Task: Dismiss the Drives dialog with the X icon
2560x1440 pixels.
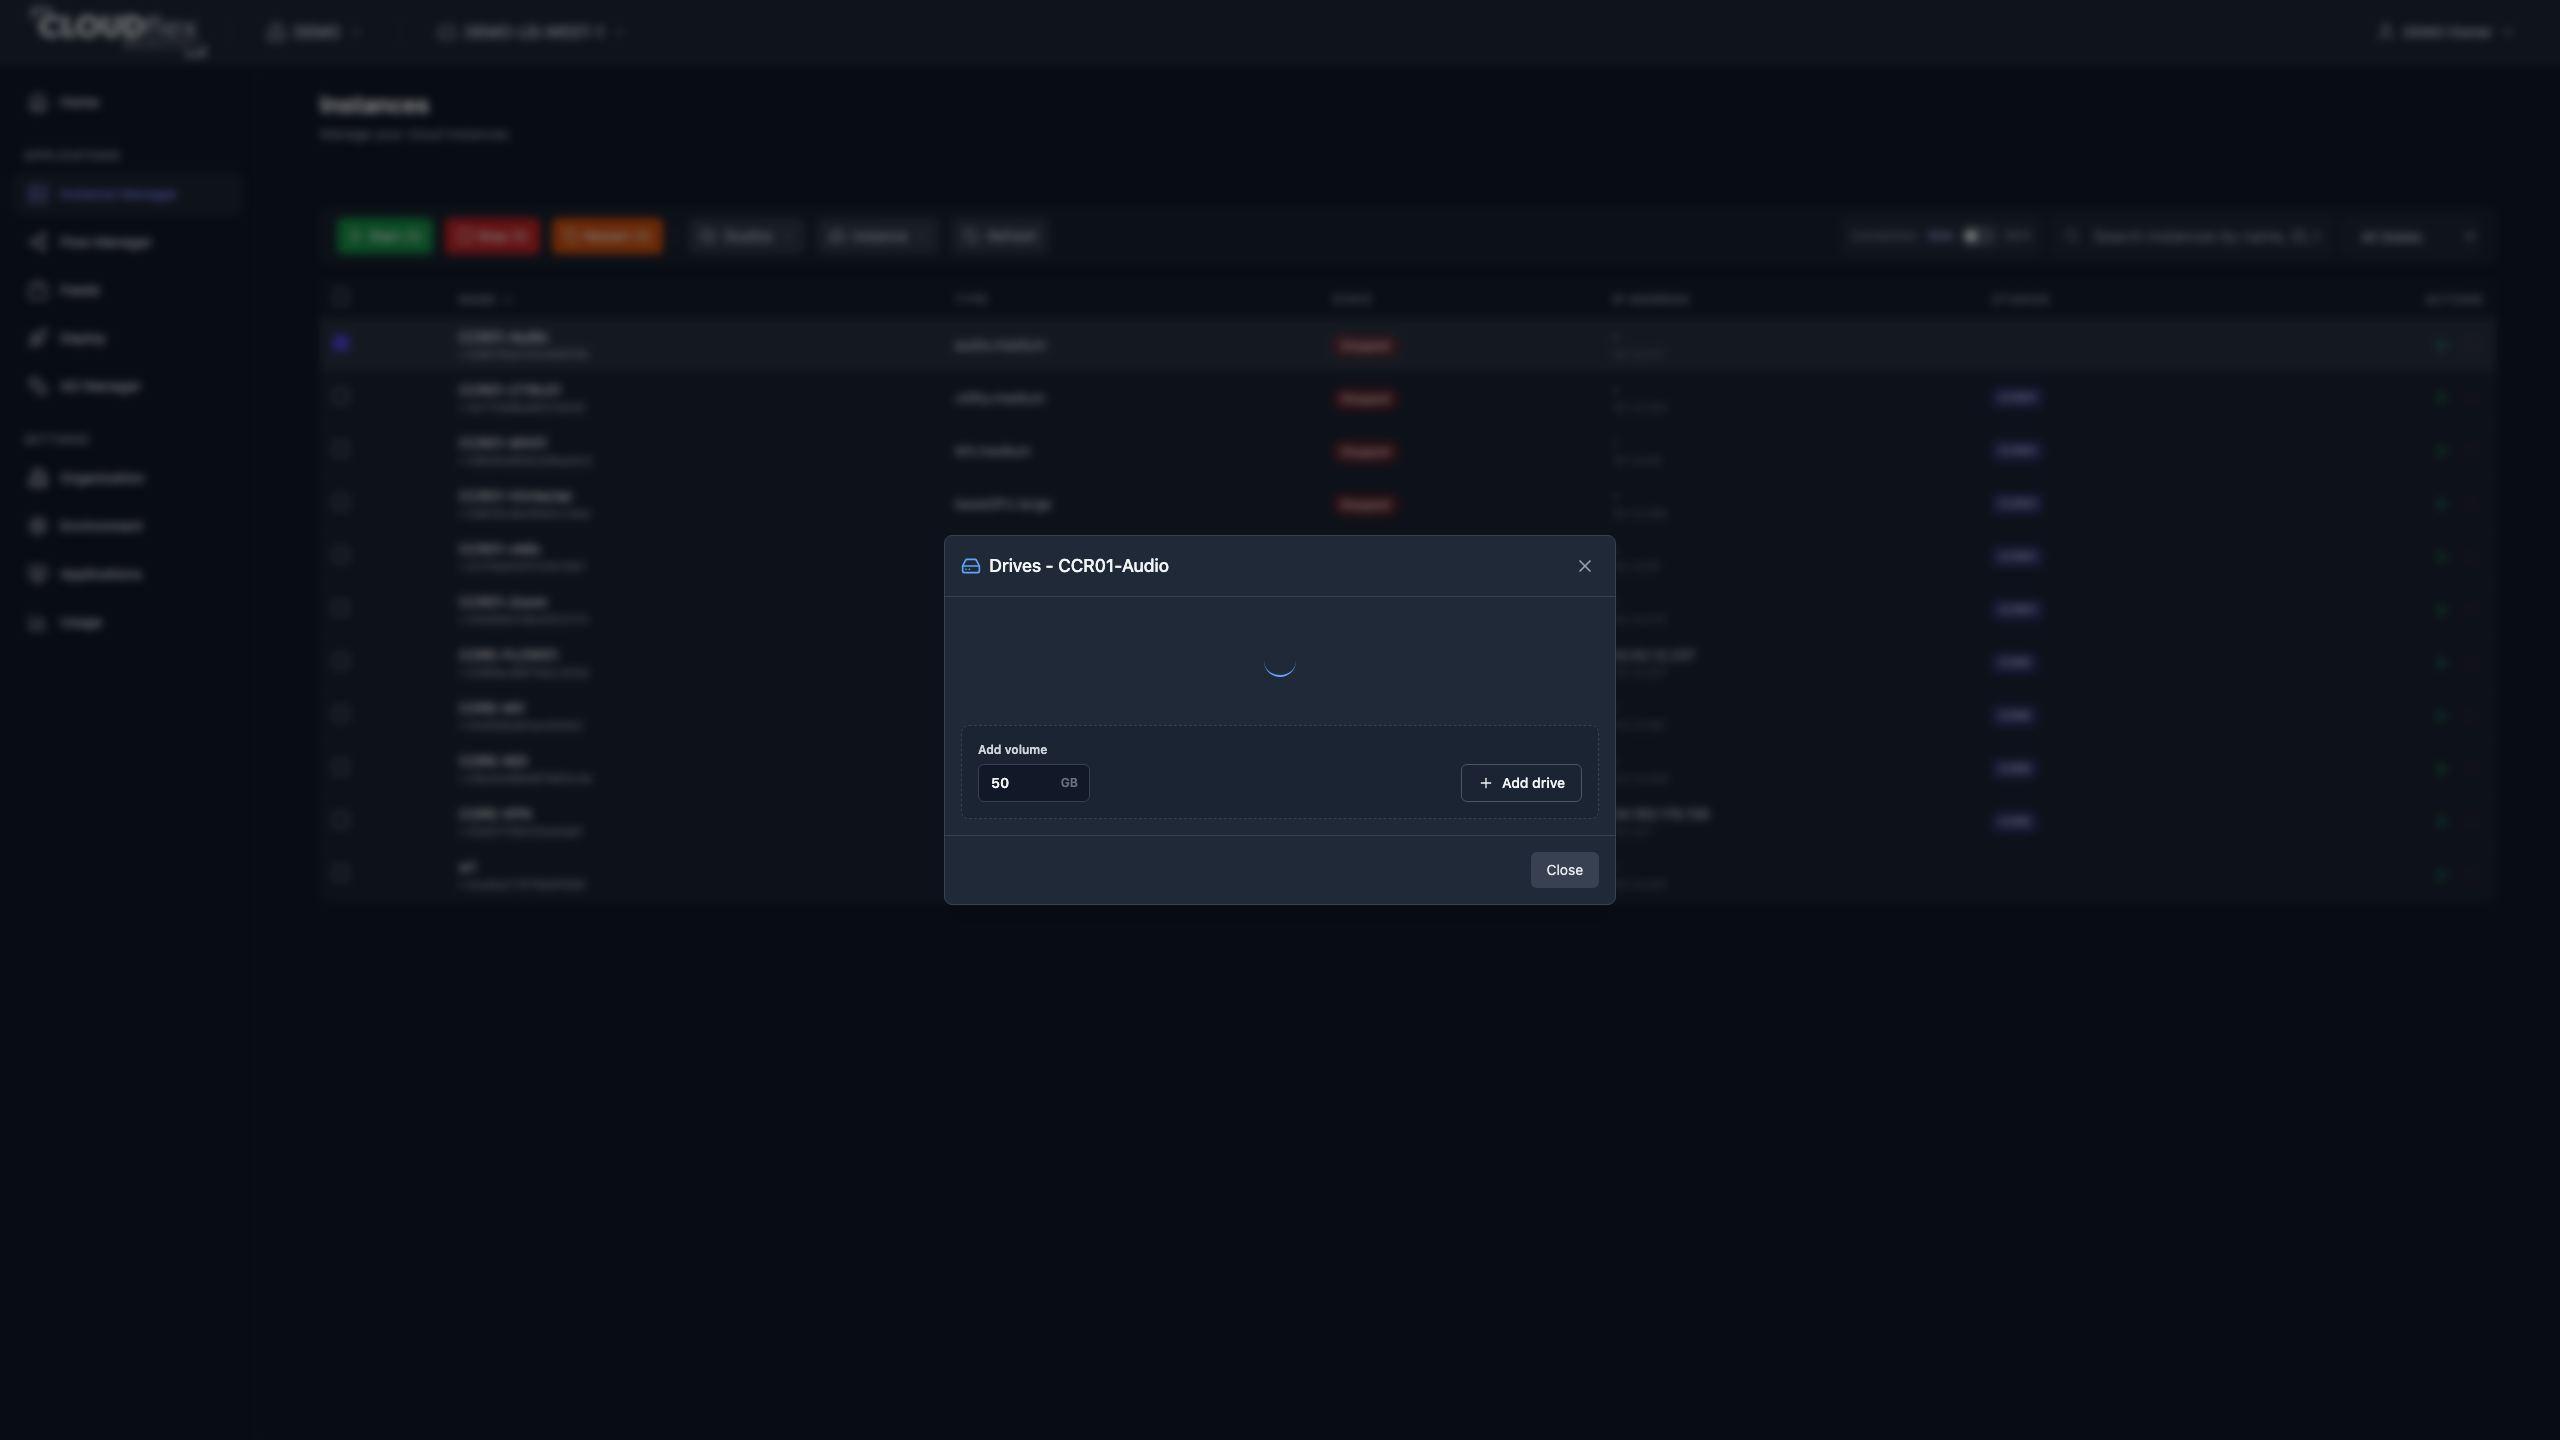Action: pyautogui.click(x=1584, y=566)
